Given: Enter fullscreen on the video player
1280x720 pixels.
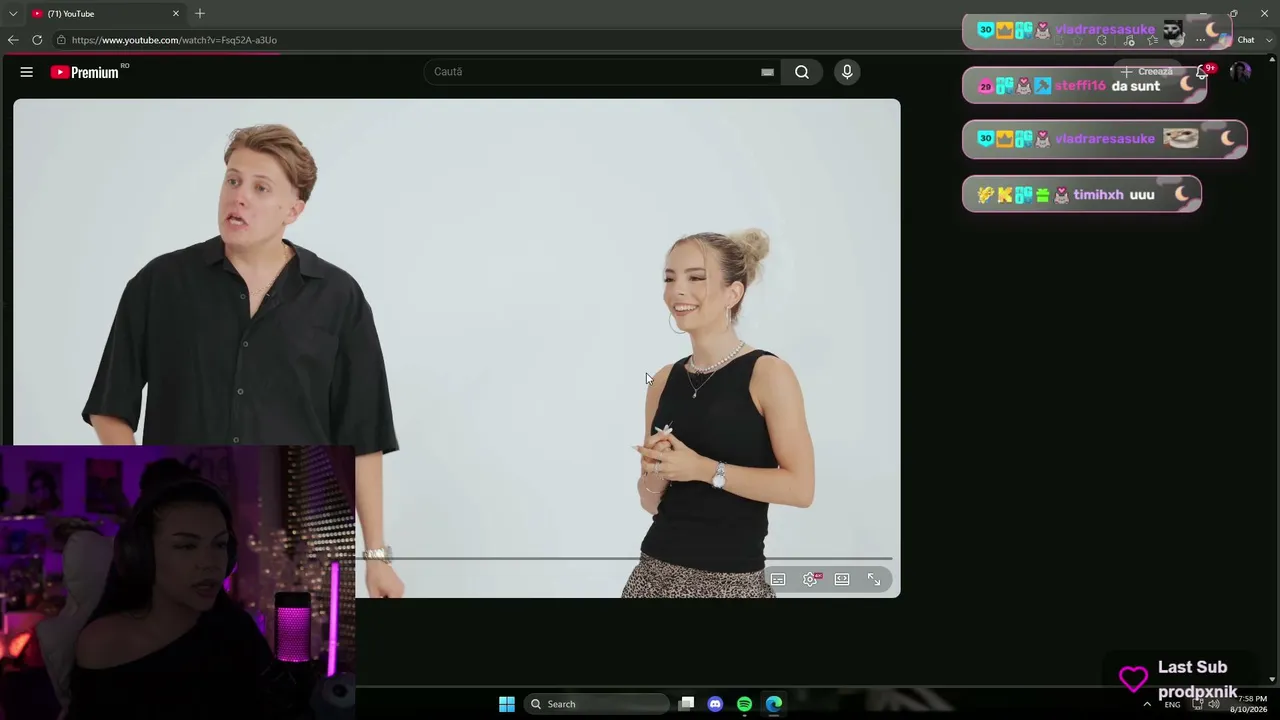Looking at the screenshot, I should point(874,579).
